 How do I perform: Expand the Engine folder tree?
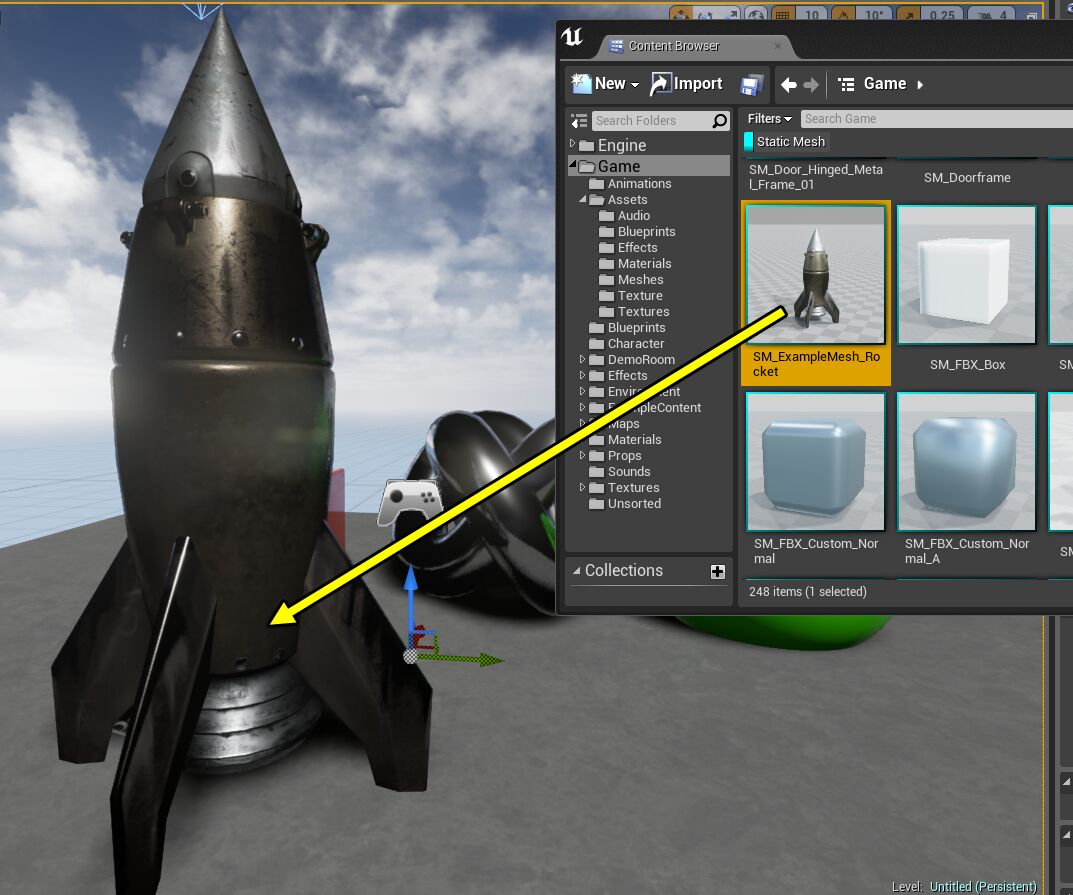(573, 146)
